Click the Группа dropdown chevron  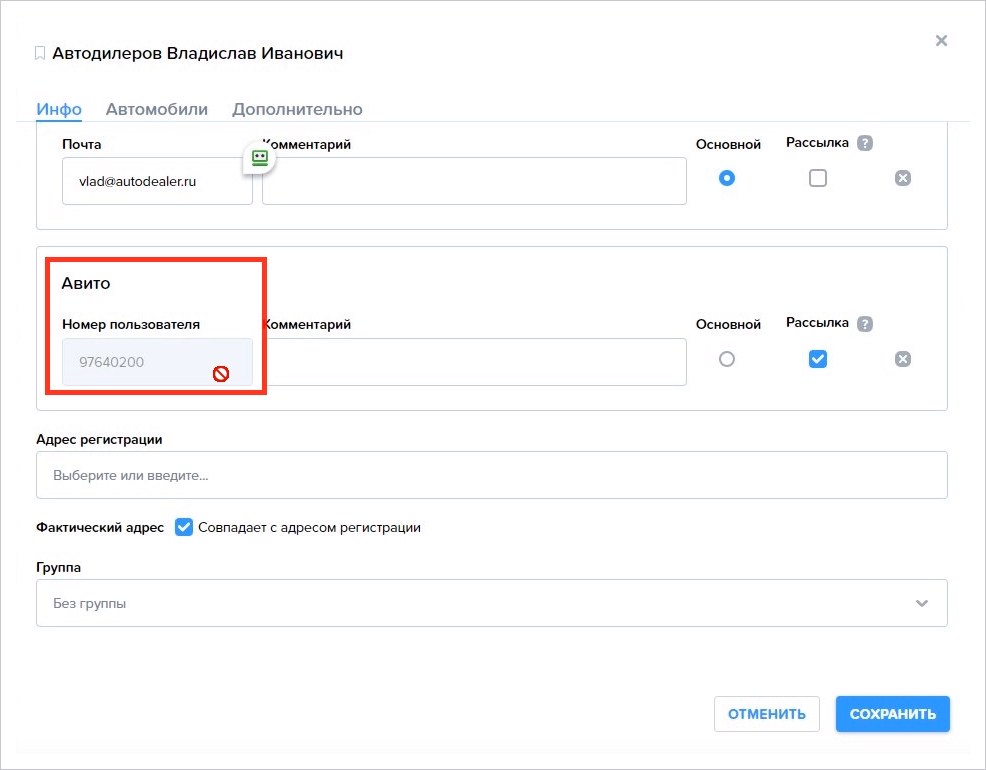922,603
